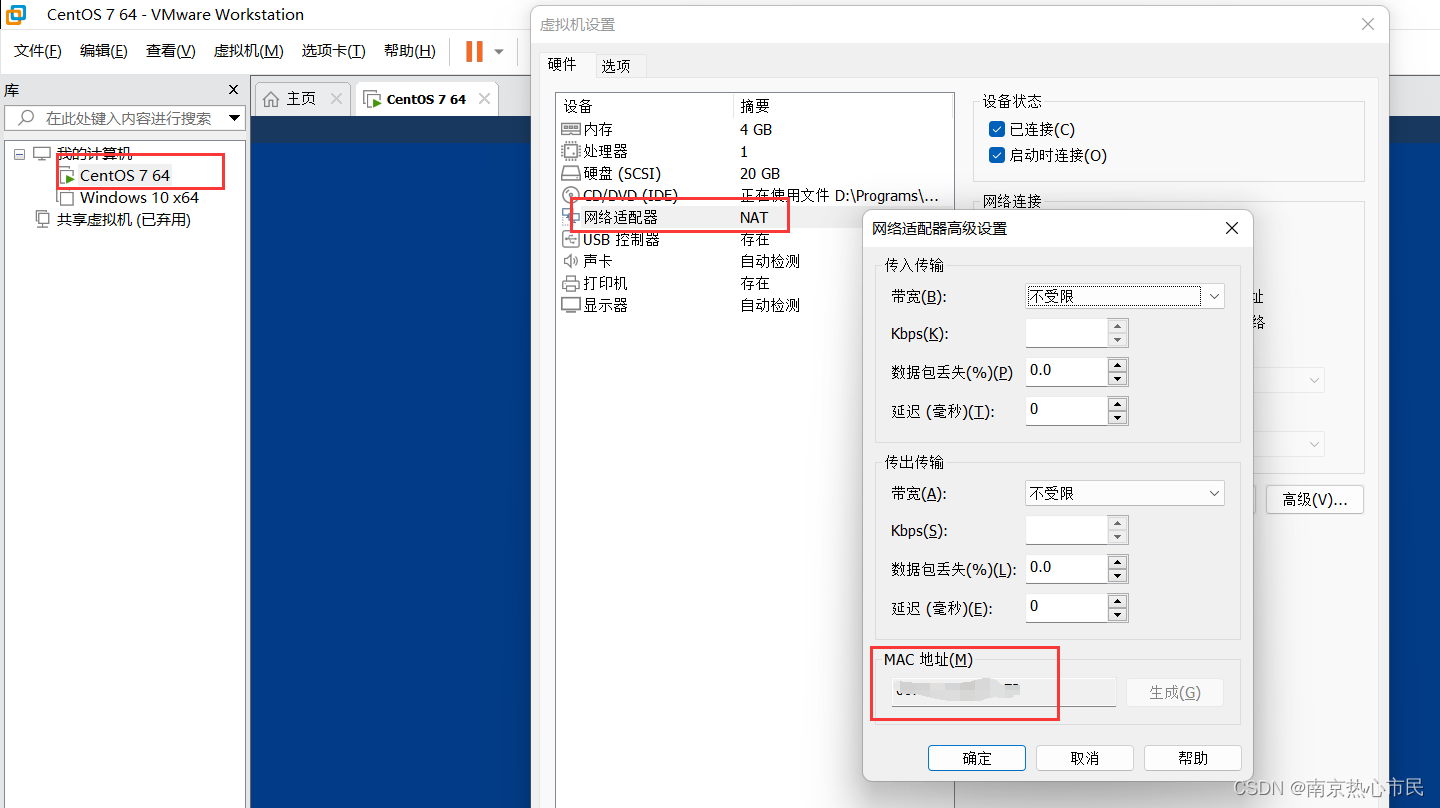Click the 帮助 button in advanced settings

(x=1193, y=758)
